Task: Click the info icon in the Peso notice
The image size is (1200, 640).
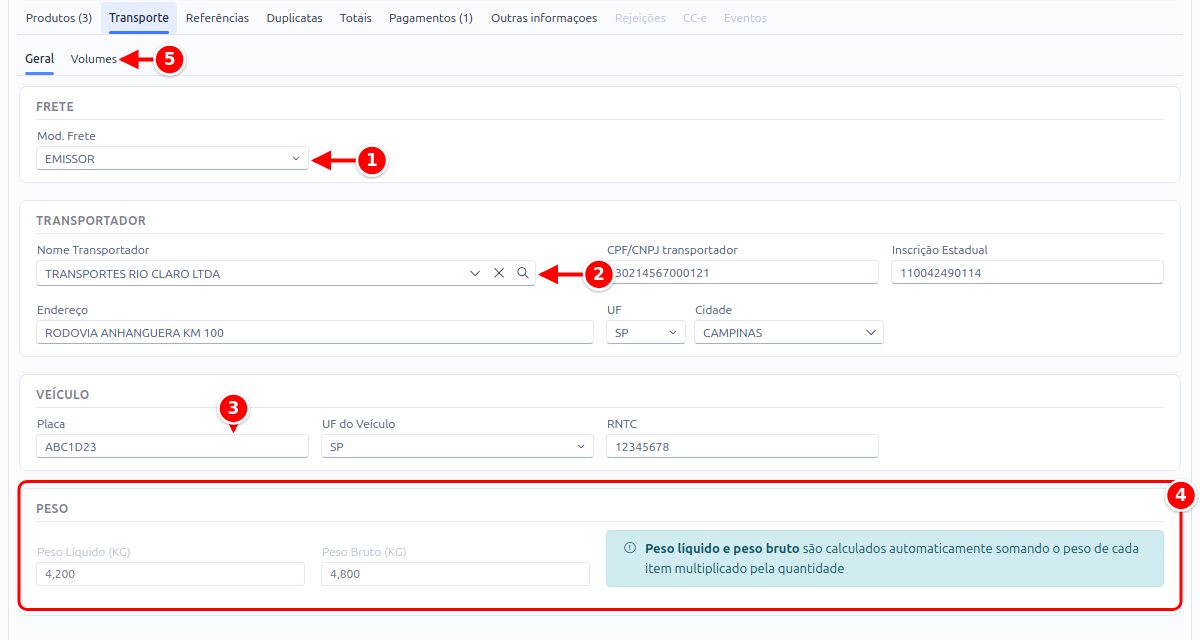Action: tap(630, 548)
